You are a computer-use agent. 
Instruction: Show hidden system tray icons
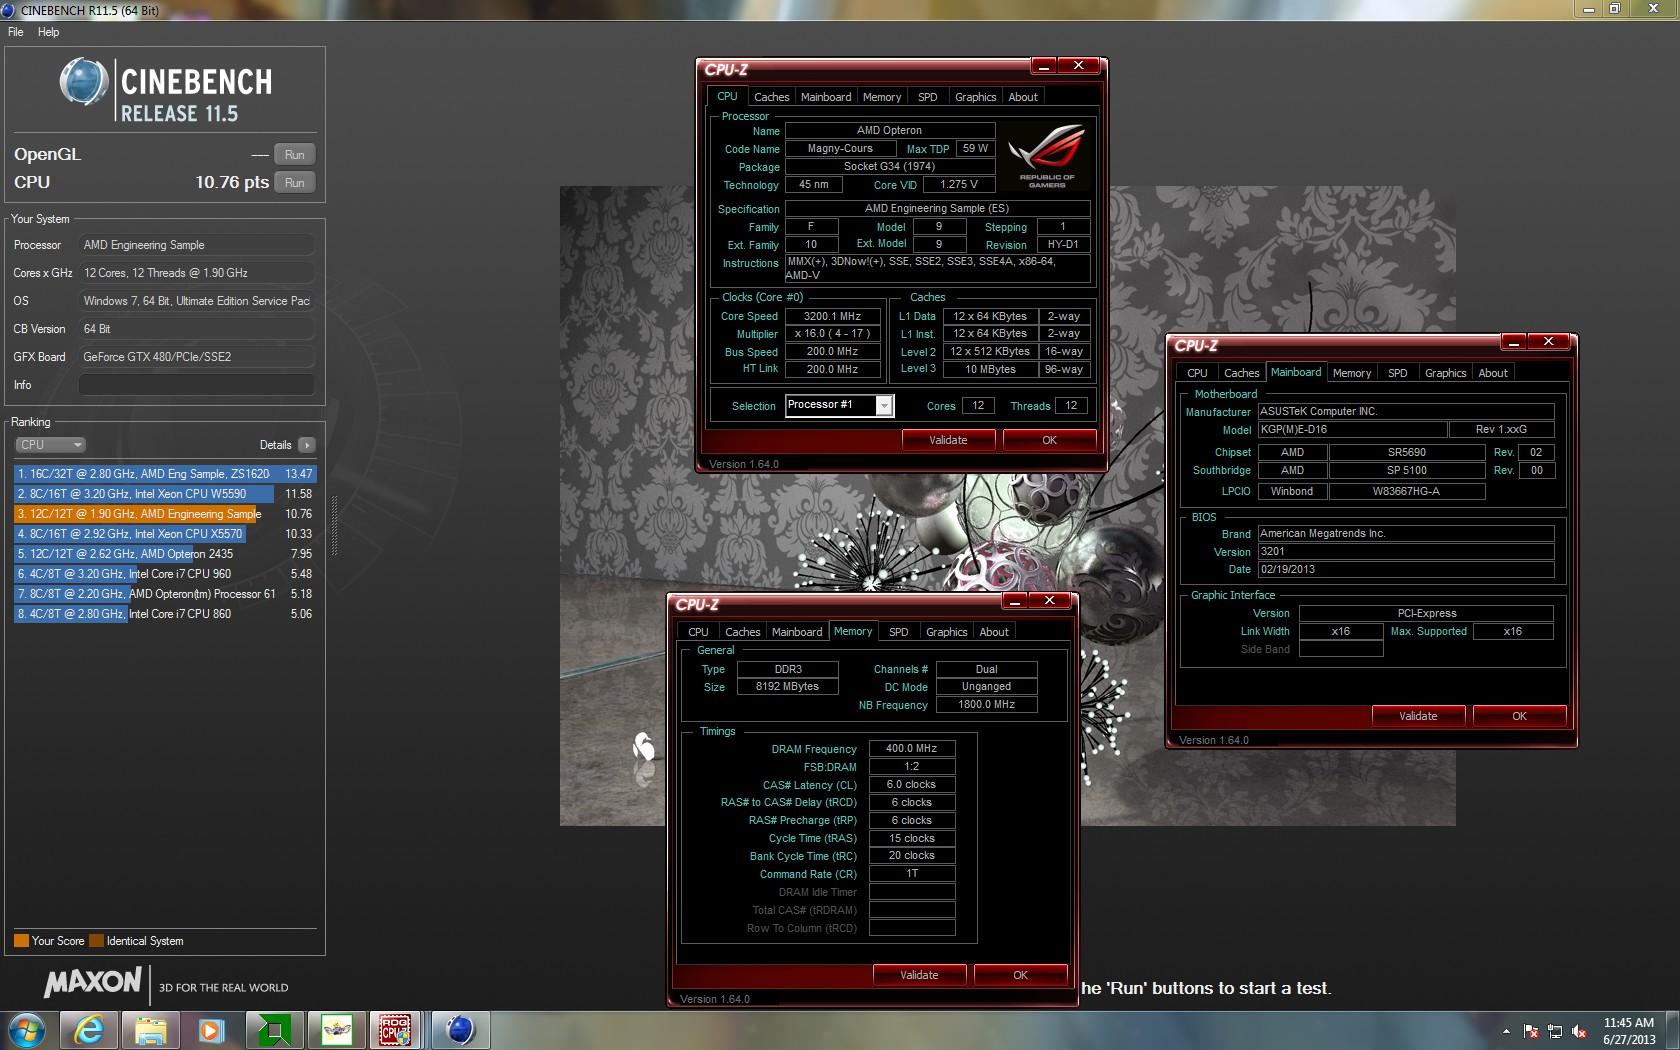(x=1506, y=1031)
